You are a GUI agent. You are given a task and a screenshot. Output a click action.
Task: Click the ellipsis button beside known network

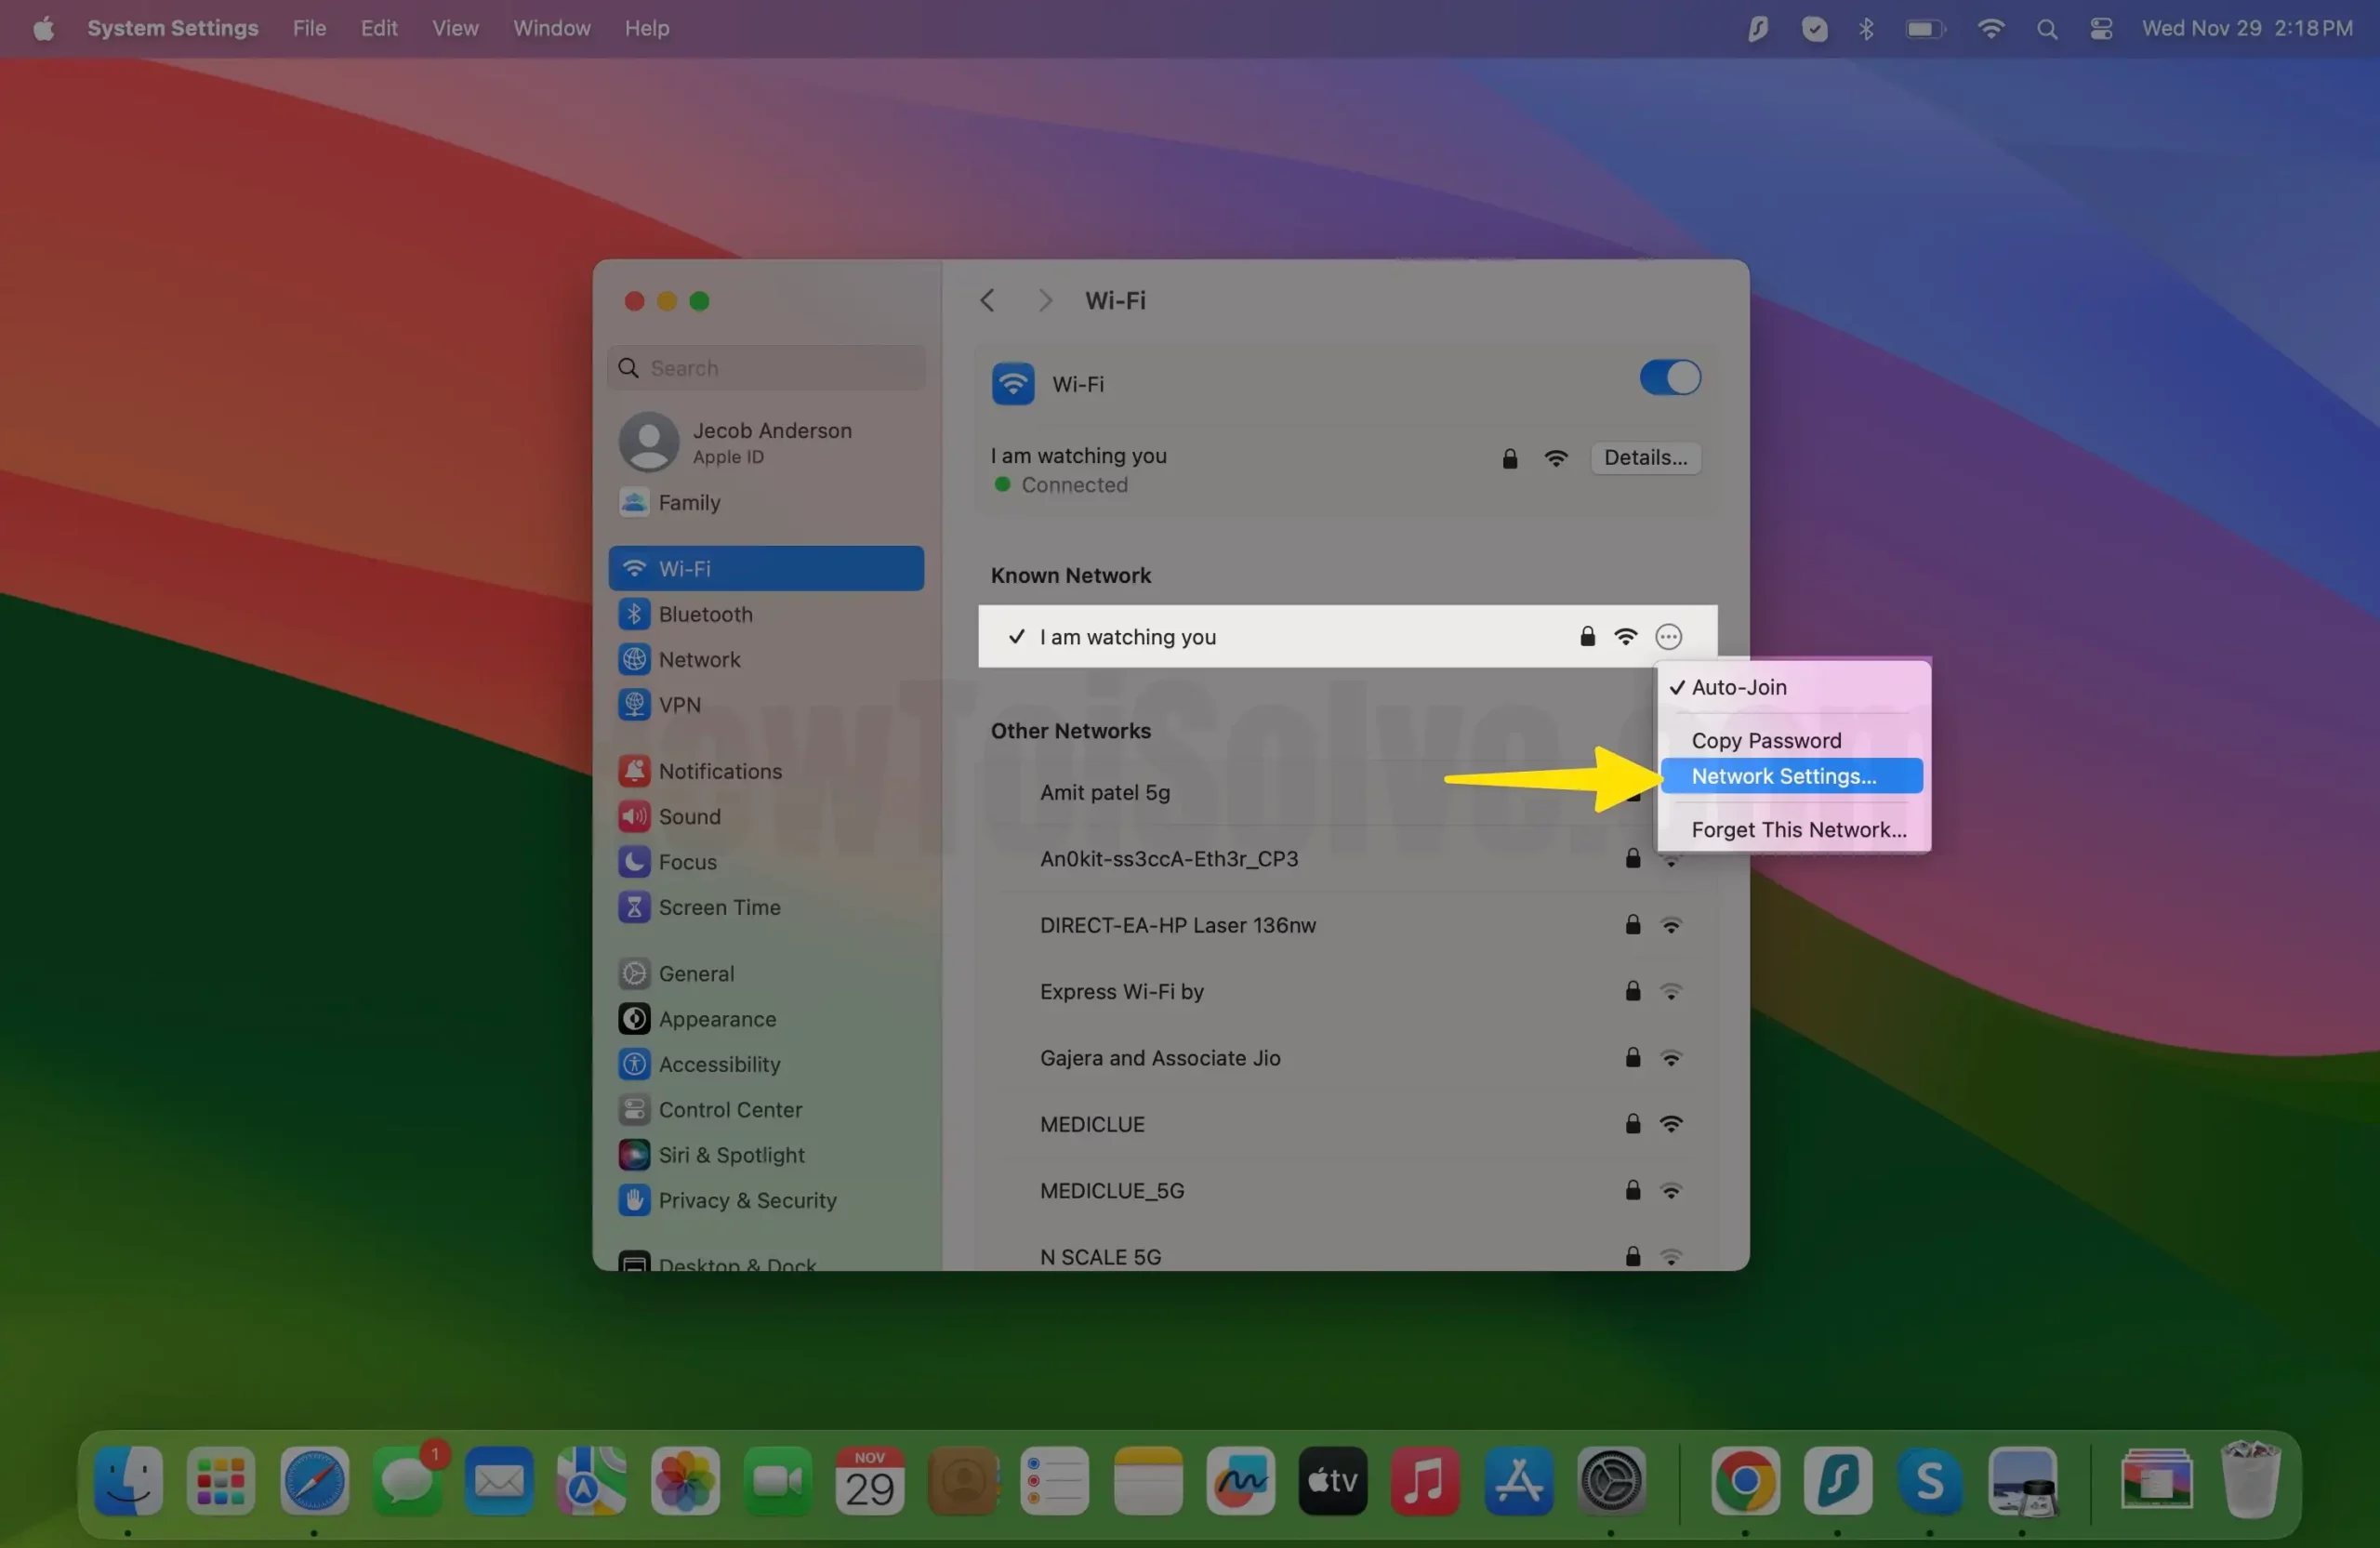(x=1668, y=637)
